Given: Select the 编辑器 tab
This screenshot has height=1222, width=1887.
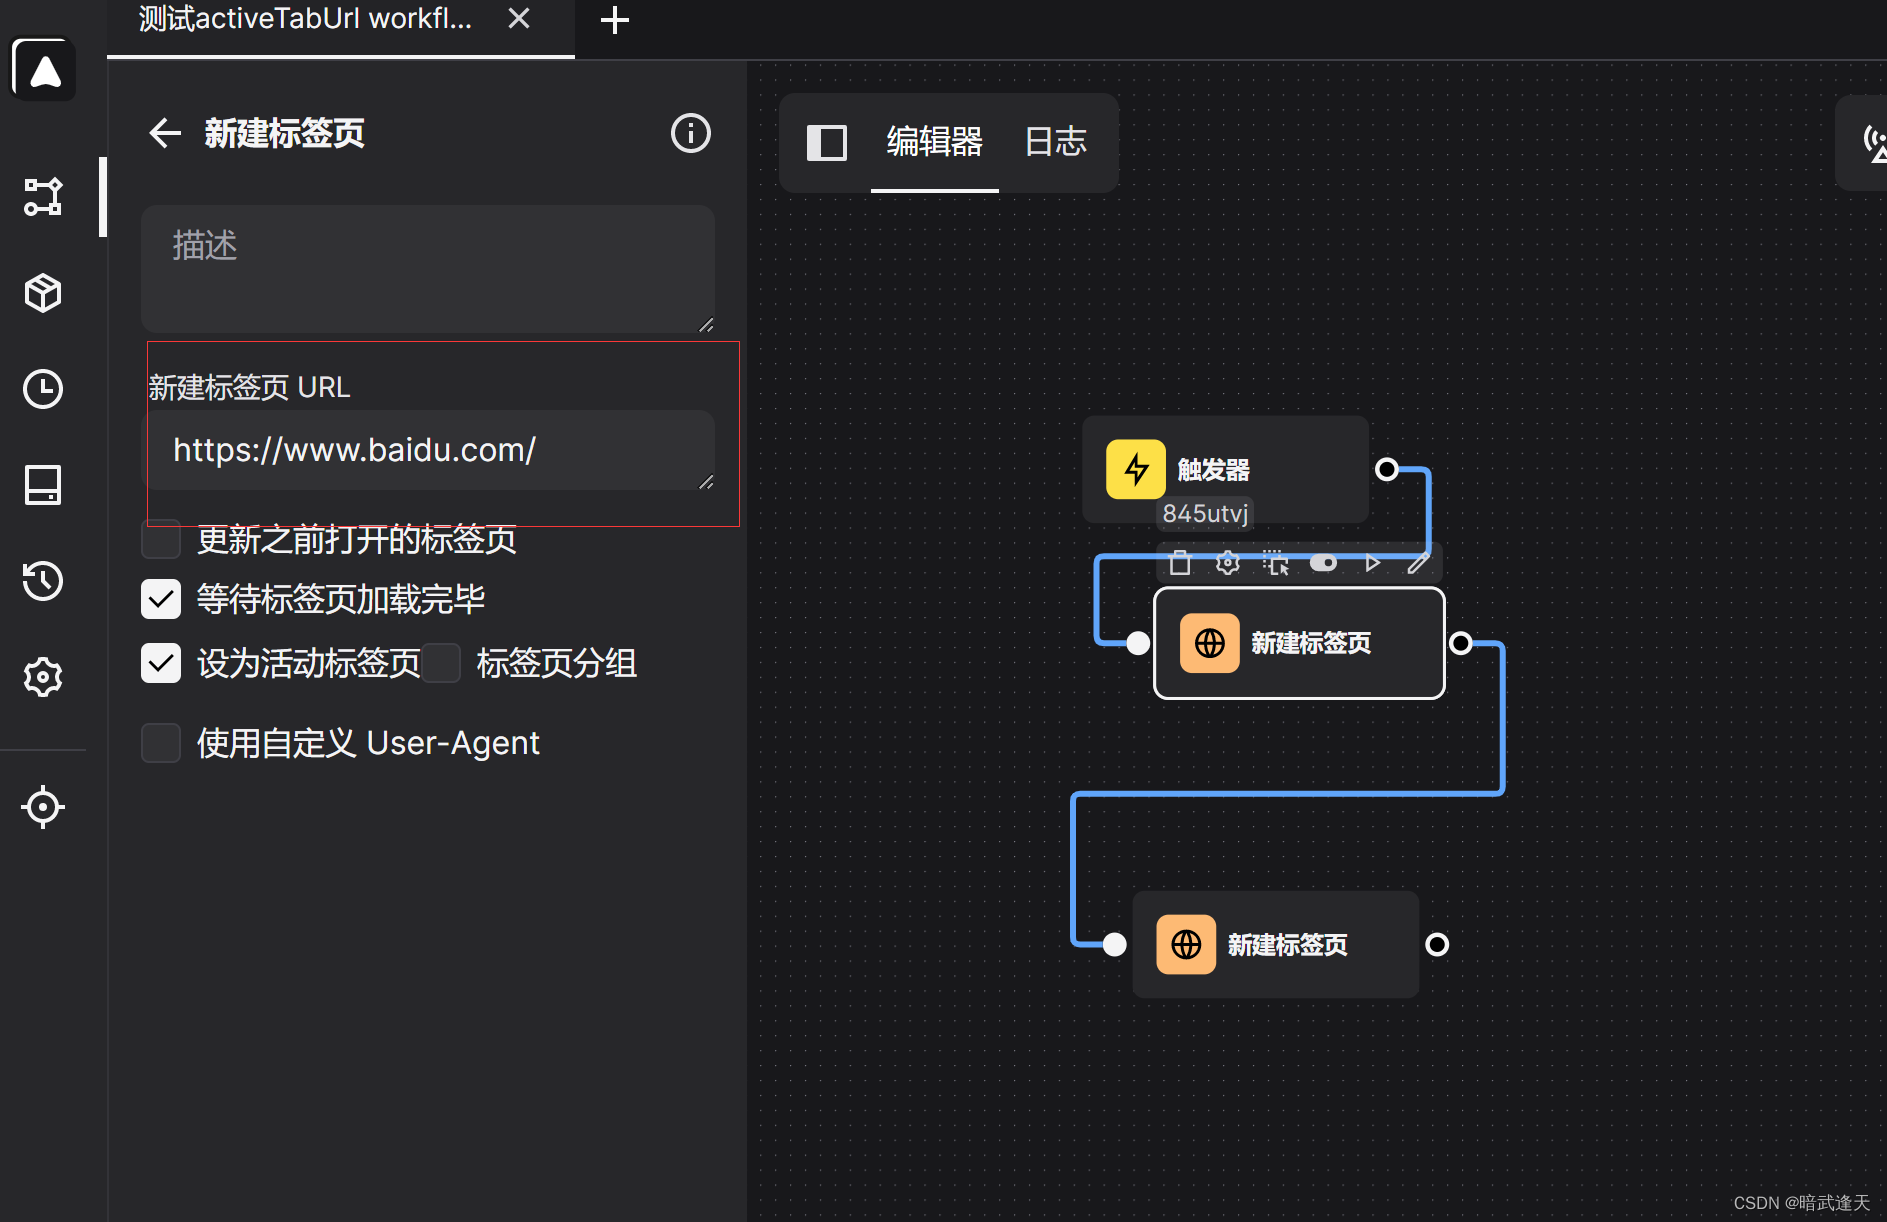Looking at the screenshot, I should (934, 142).
